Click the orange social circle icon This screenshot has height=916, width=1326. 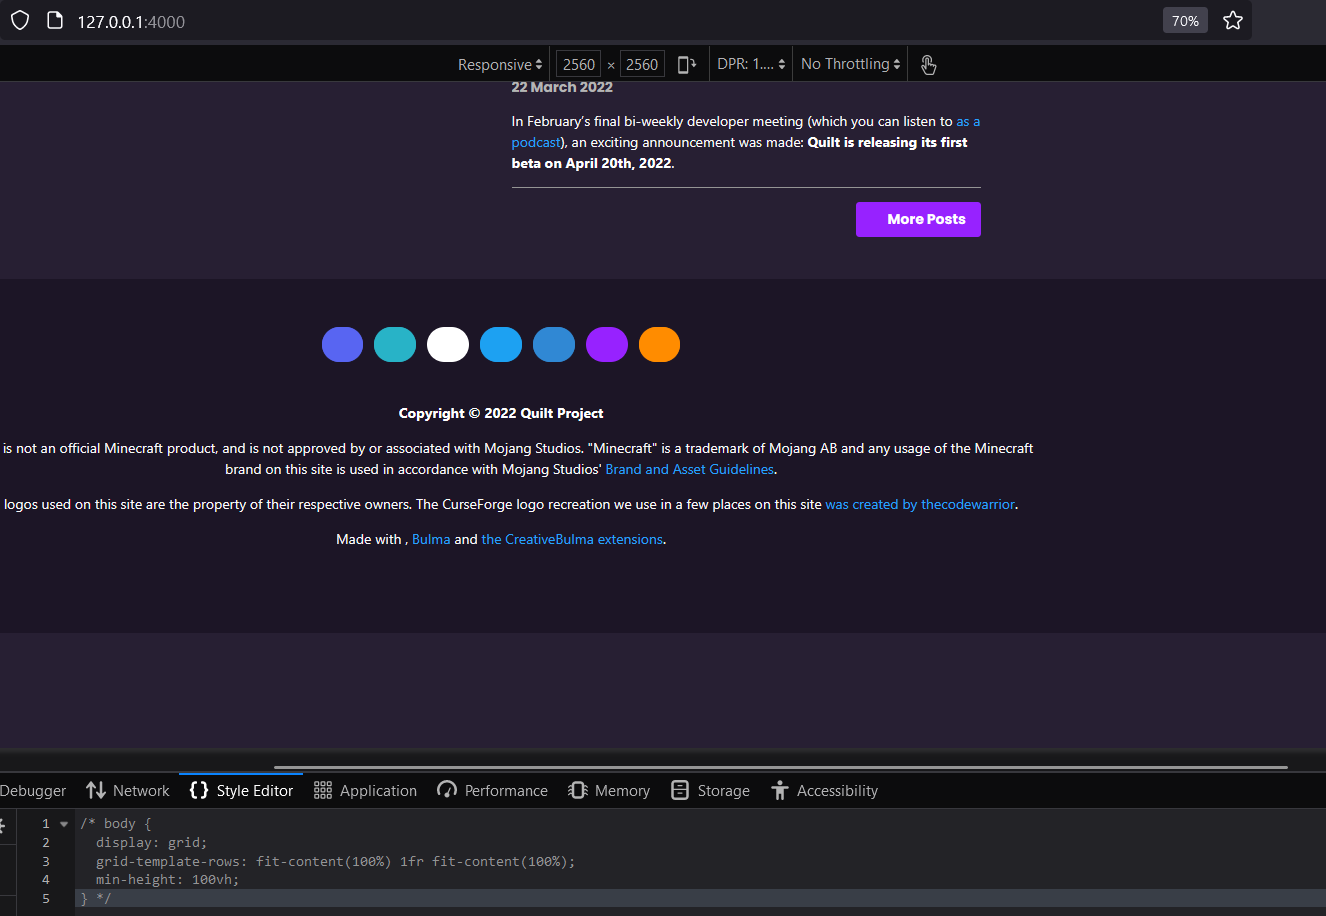click(x=659, y=344)
